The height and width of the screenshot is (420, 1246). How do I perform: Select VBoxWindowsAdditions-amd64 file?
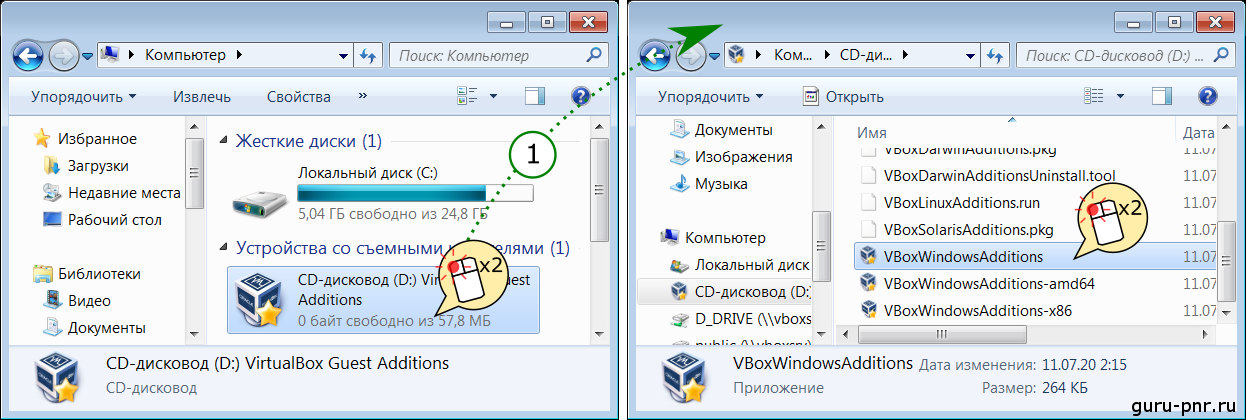point(975,283)
